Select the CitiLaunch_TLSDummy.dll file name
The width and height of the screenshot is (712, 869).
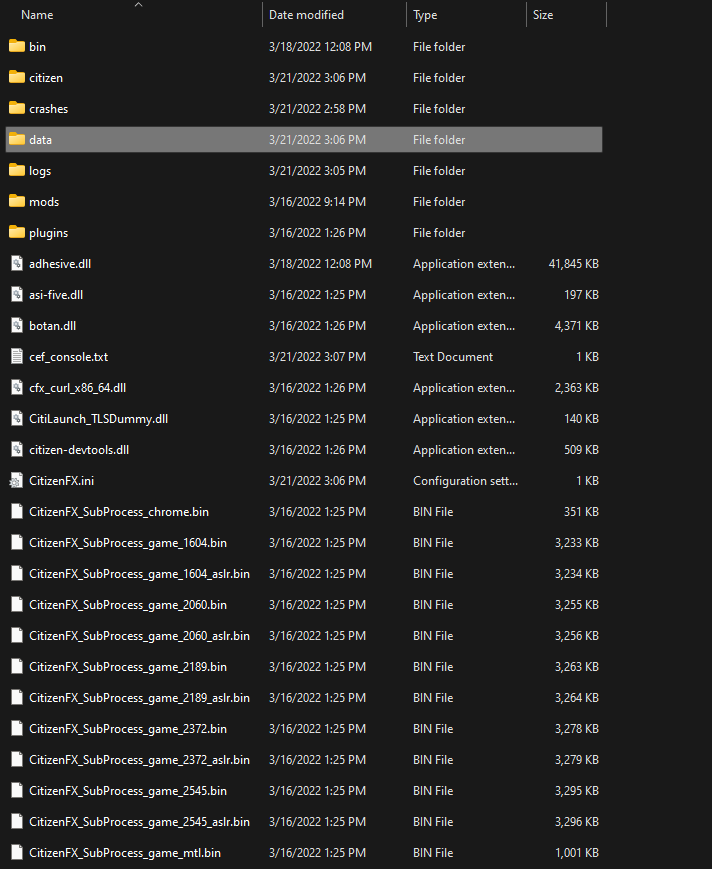(99, 419)
